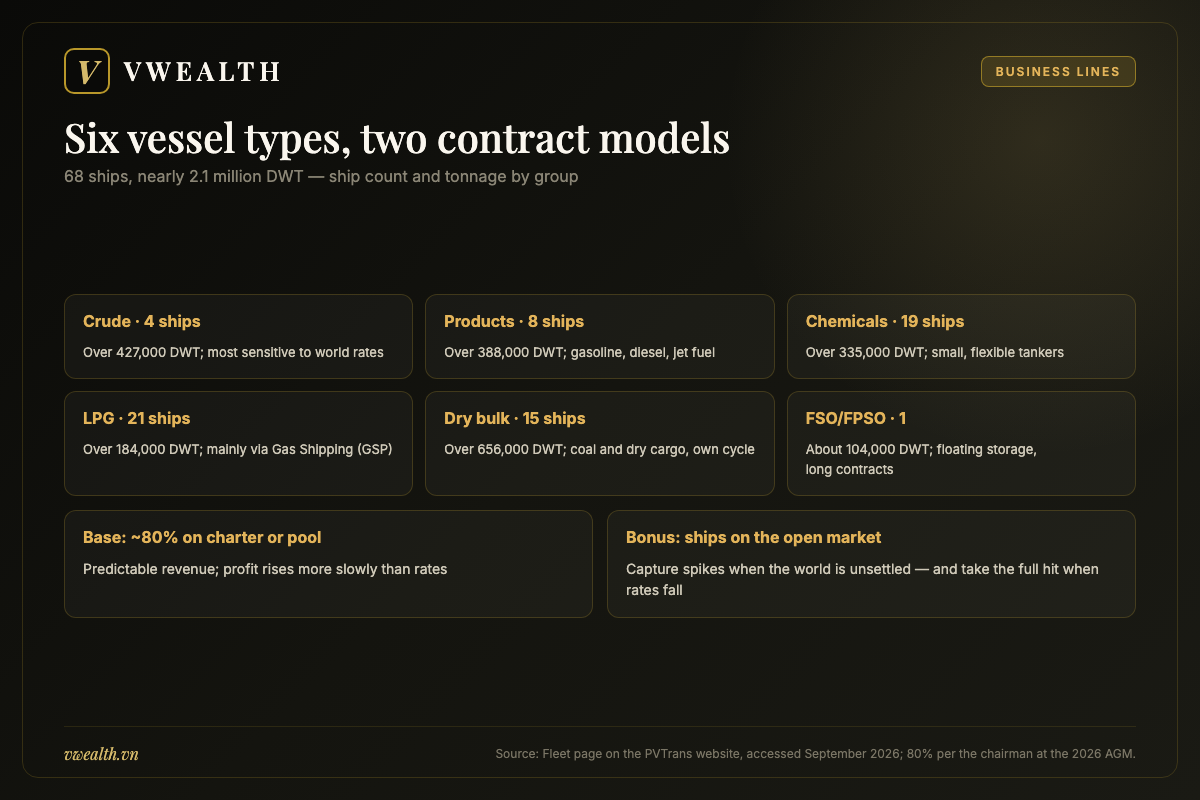
Task: Select the LPG · 21 ships card
Action: [238, 443]
